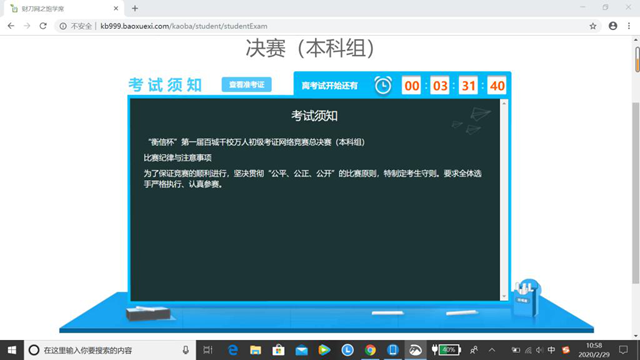Open the Windows Start menu
Screen dimensions: 640x360
[x=12, y=350]
